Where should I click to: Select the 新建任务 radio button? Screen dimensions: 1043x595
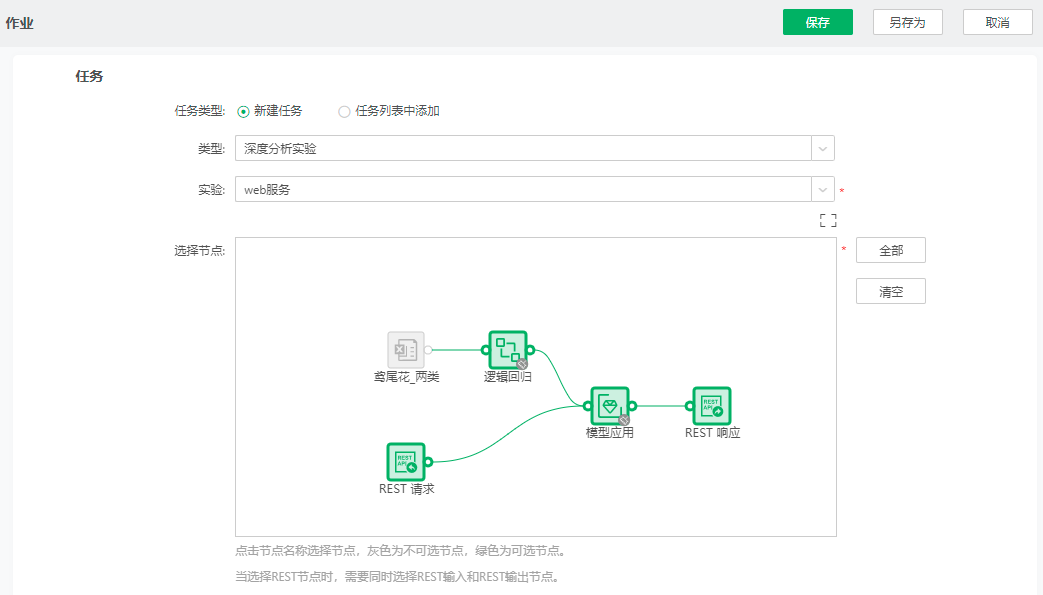[241, 112]
